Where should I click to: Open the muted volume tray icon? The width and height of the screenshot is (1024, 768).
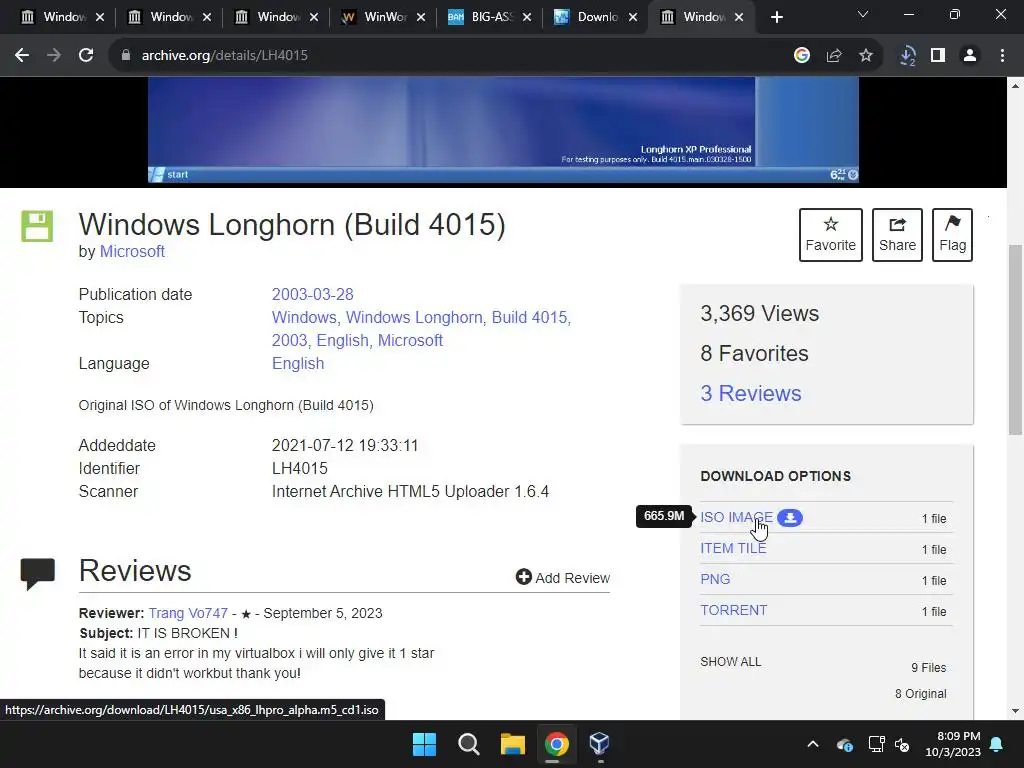click(902, 744)
